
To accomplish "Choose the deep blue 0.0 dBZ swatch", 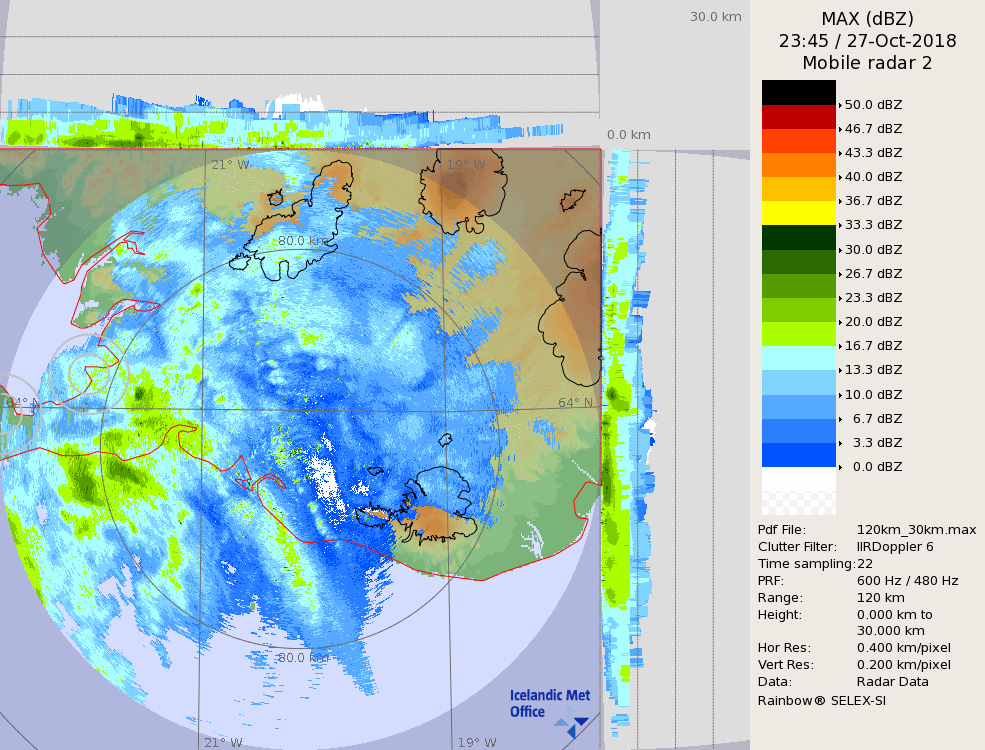I will (798, 455).
